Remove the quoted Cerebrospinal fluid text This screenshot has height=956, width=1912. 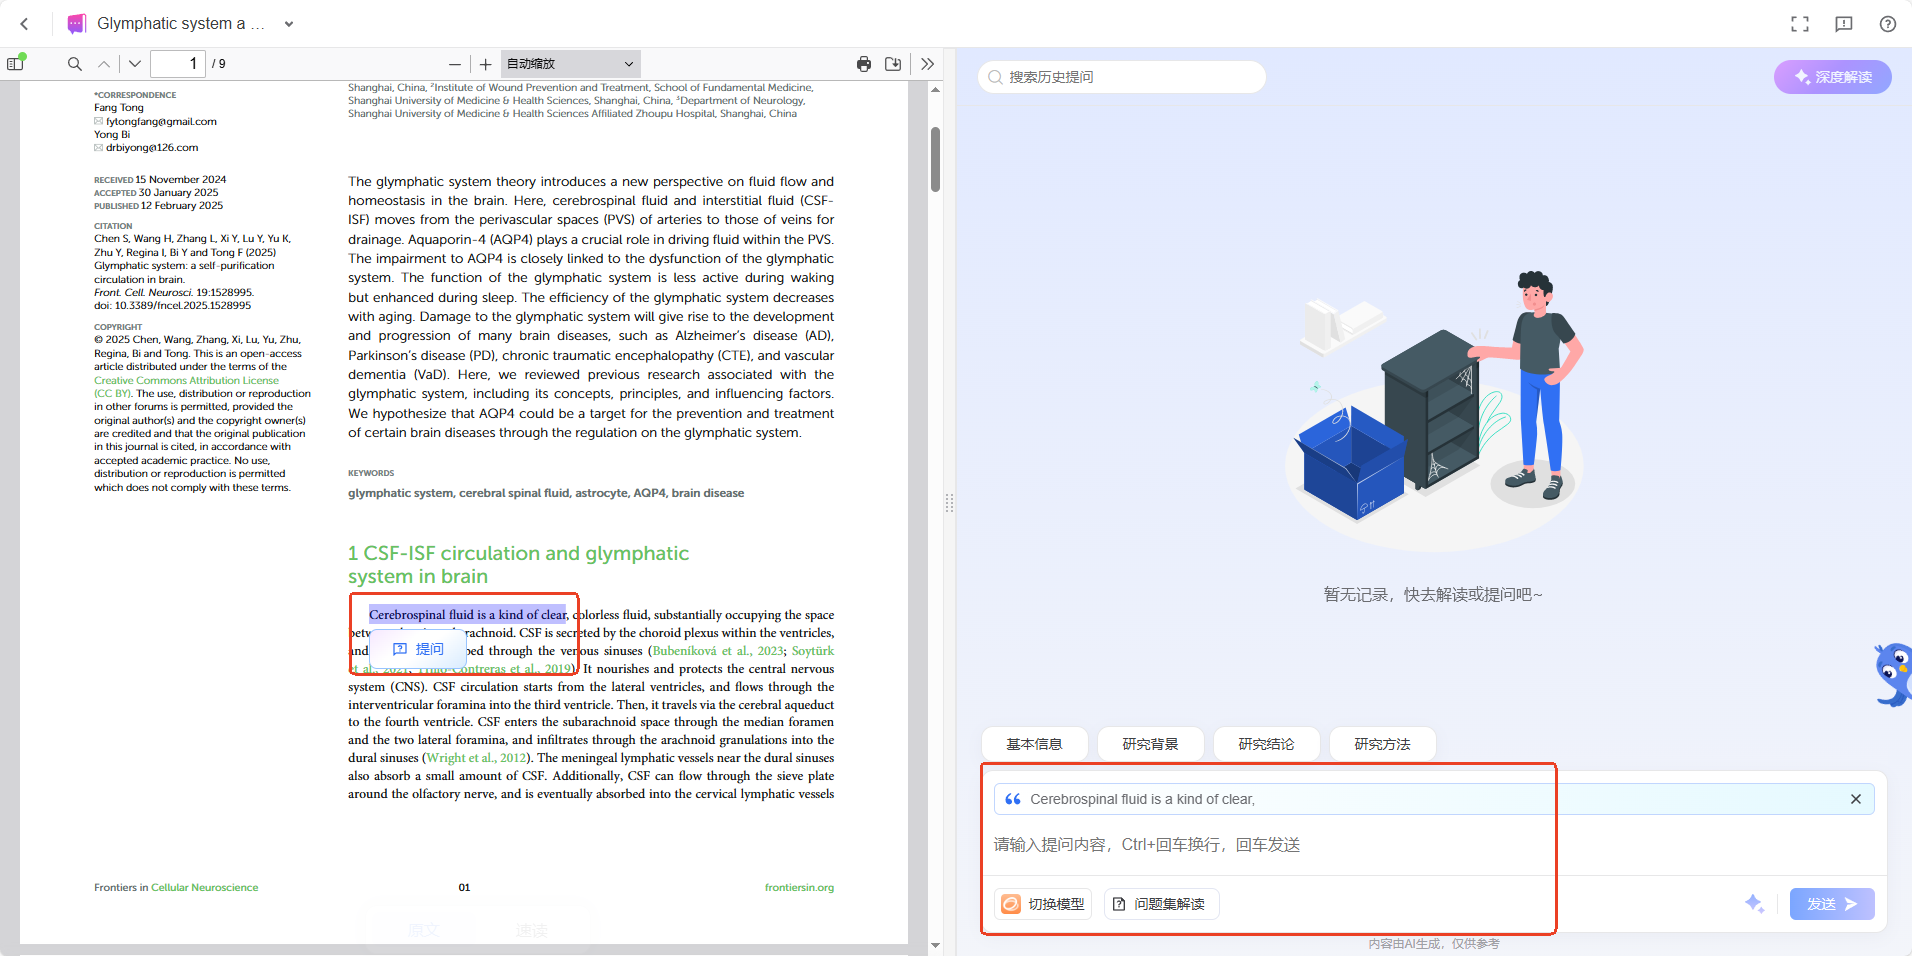pos(1856,799)
